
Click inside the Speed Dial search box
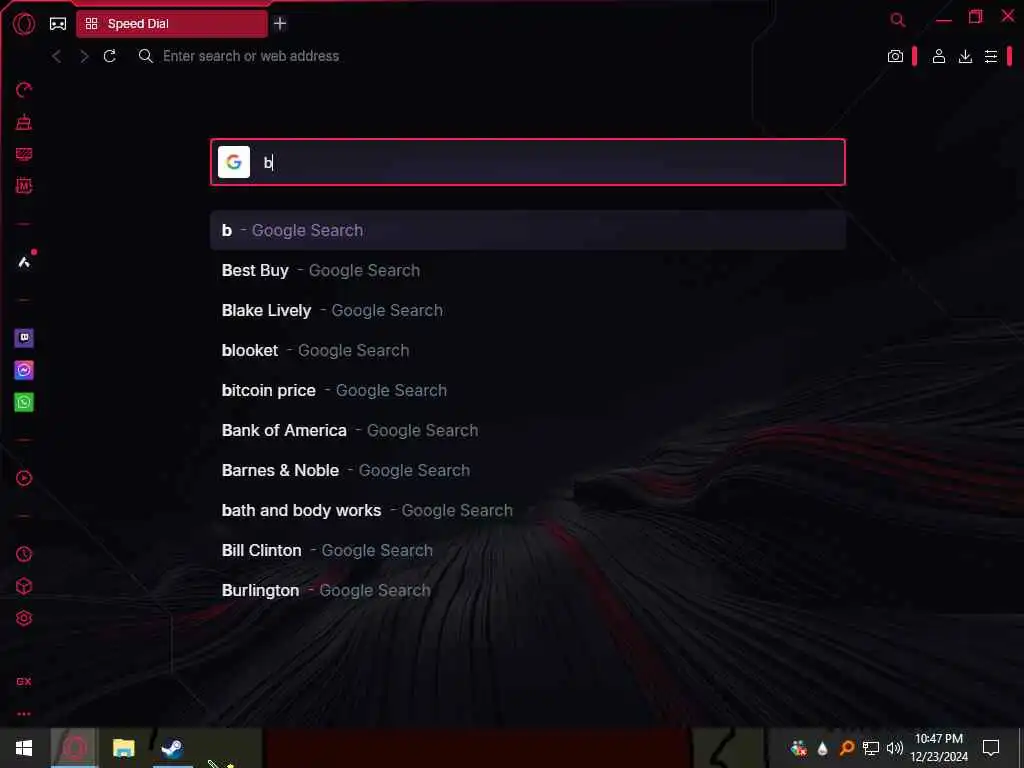pyautogui.click(x=528, y=162)
